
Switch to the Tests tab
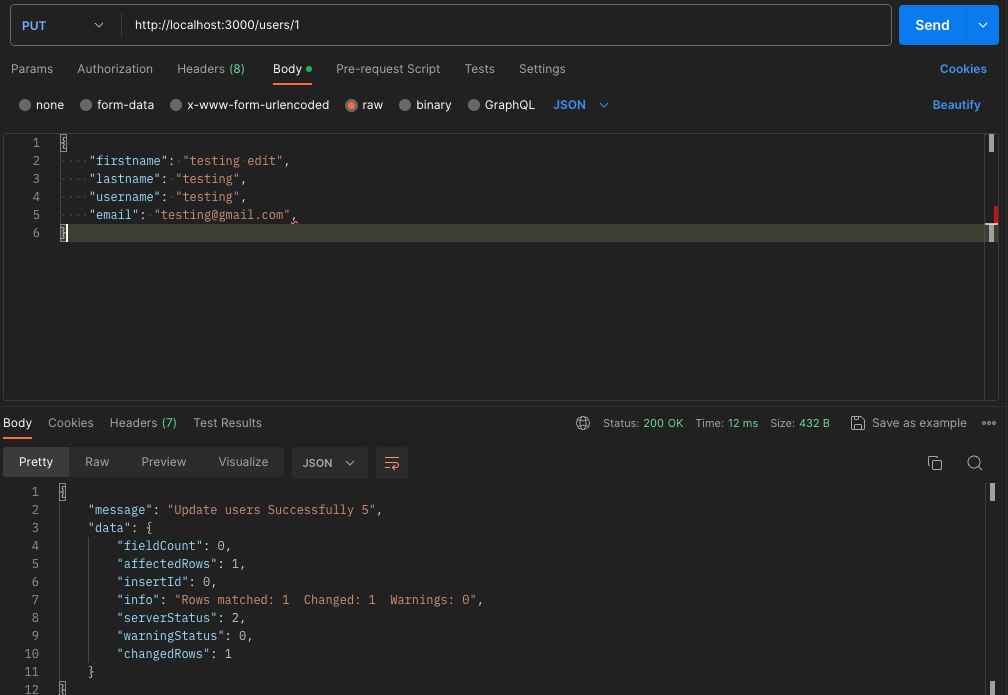tap(480, 69)
